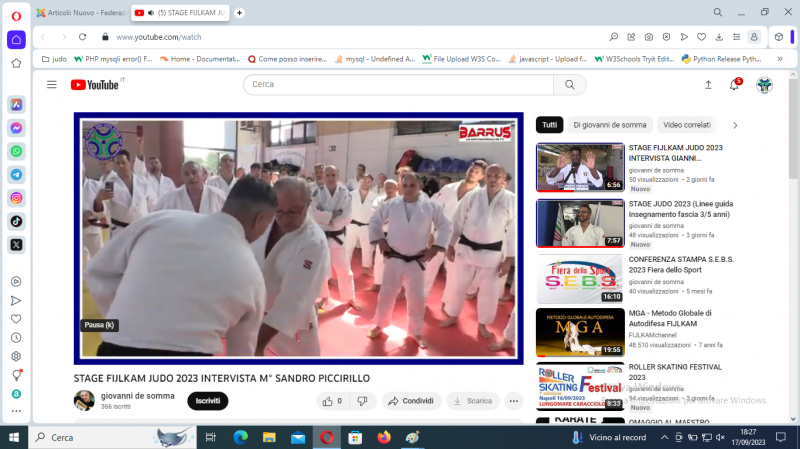Image resolution: width=800 pixels, height=449 pixels.
Task: Open more video actions (three dots)
Action: click(x=514, y=401)
